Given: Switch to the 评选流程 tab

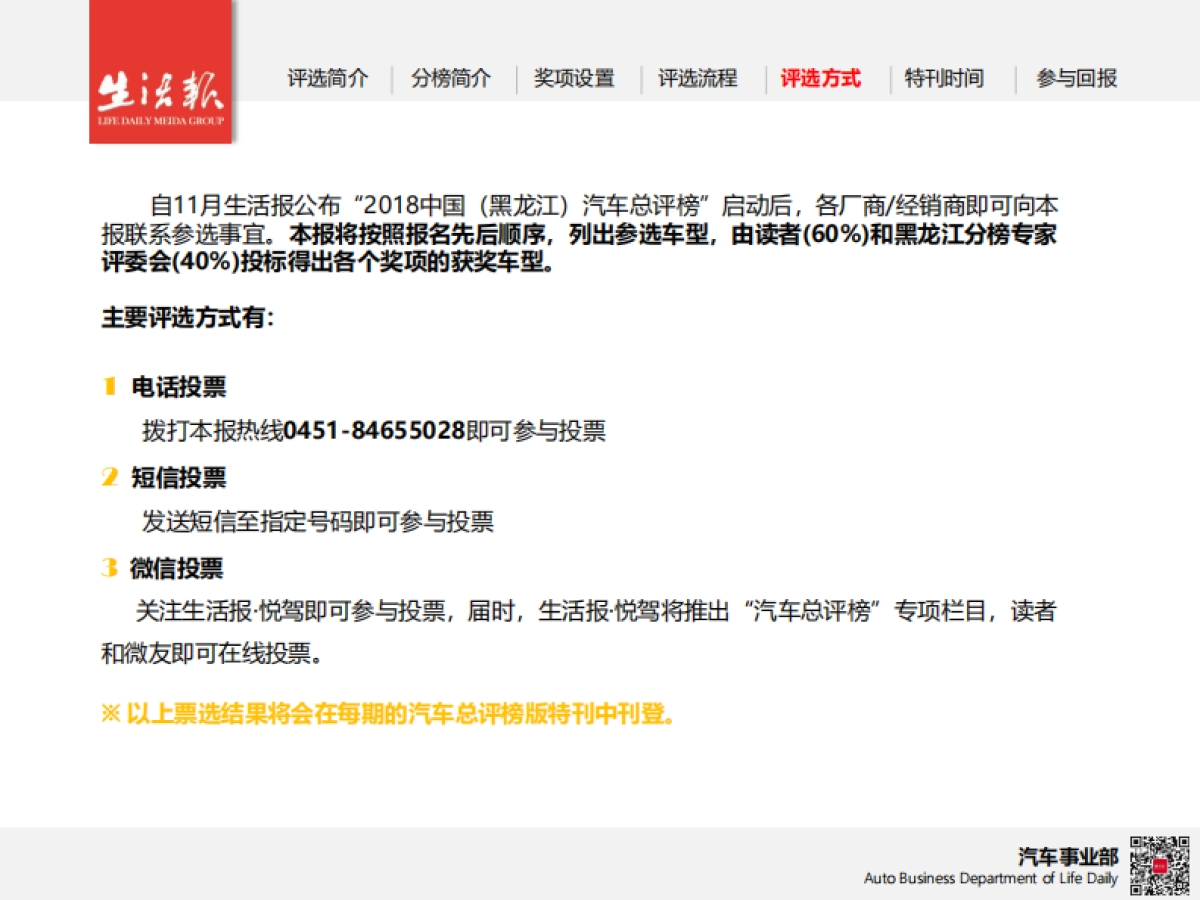Looking at the screenshot, I should click(698, 78).
